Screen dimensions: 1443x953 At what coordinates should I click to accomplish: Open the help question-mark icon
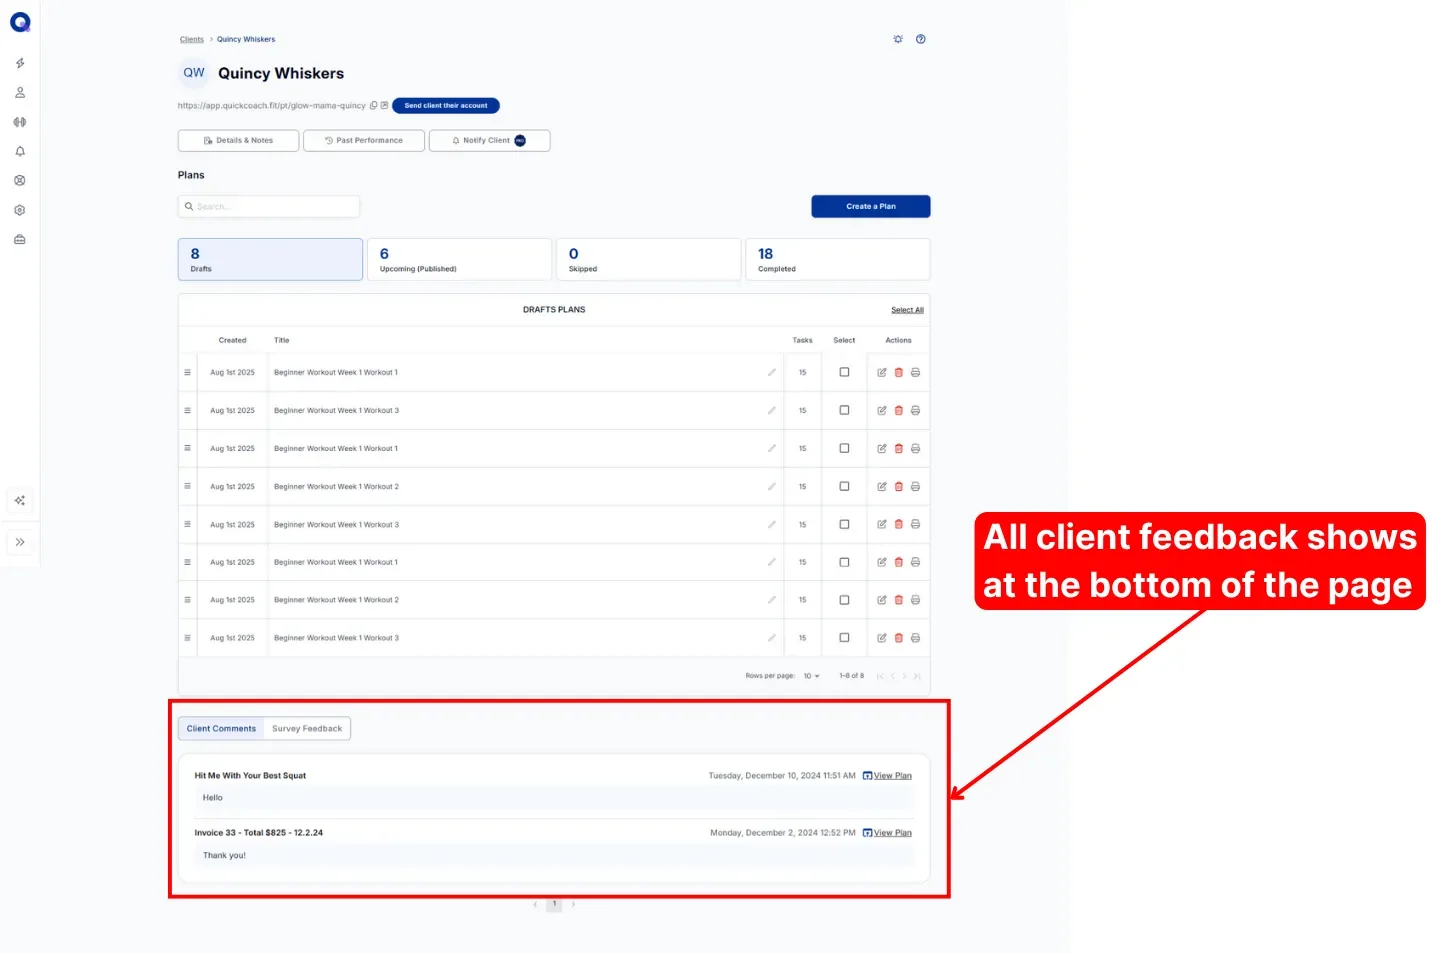pos(921,39)
